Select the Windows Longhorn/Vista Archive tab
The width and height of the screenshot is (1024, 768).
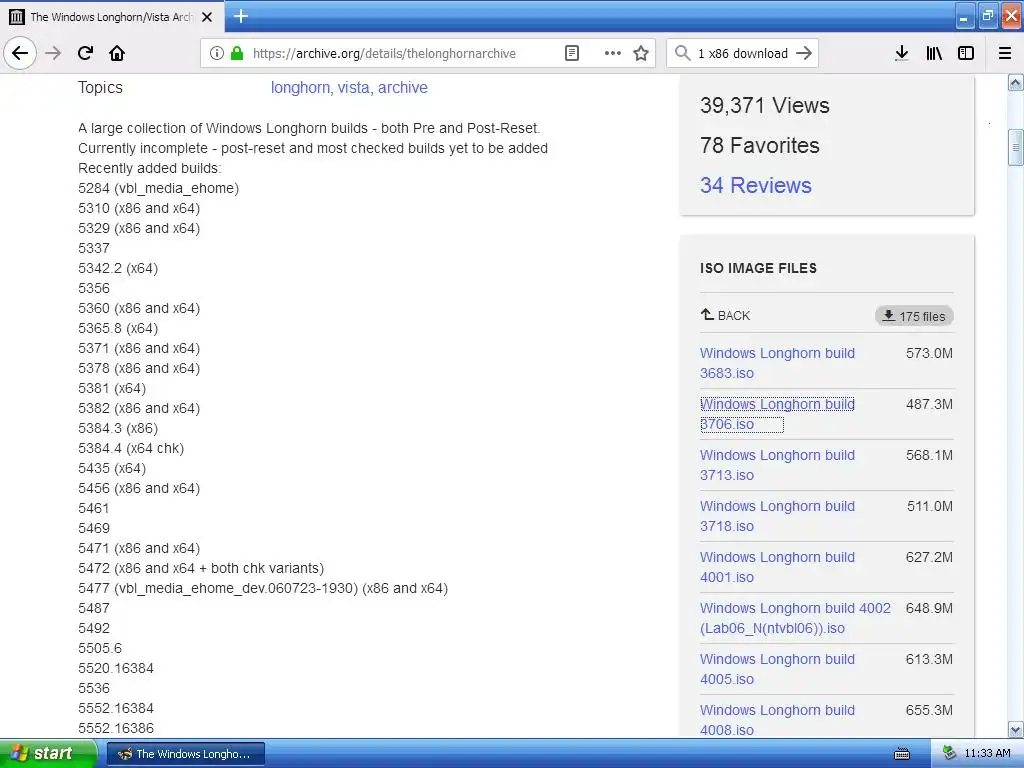[111, 17]
